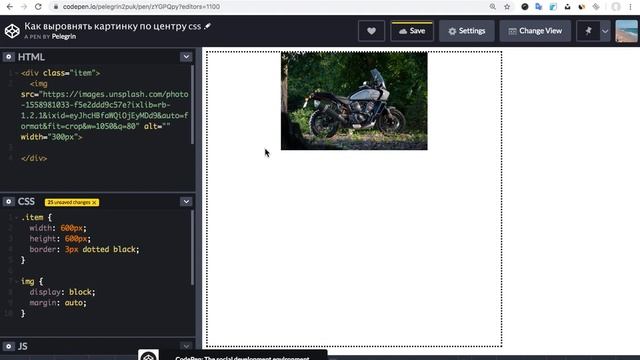Fold HTML div block arrow at line 1
This screenshot has width=640, height=360.
tap(17, 73)
